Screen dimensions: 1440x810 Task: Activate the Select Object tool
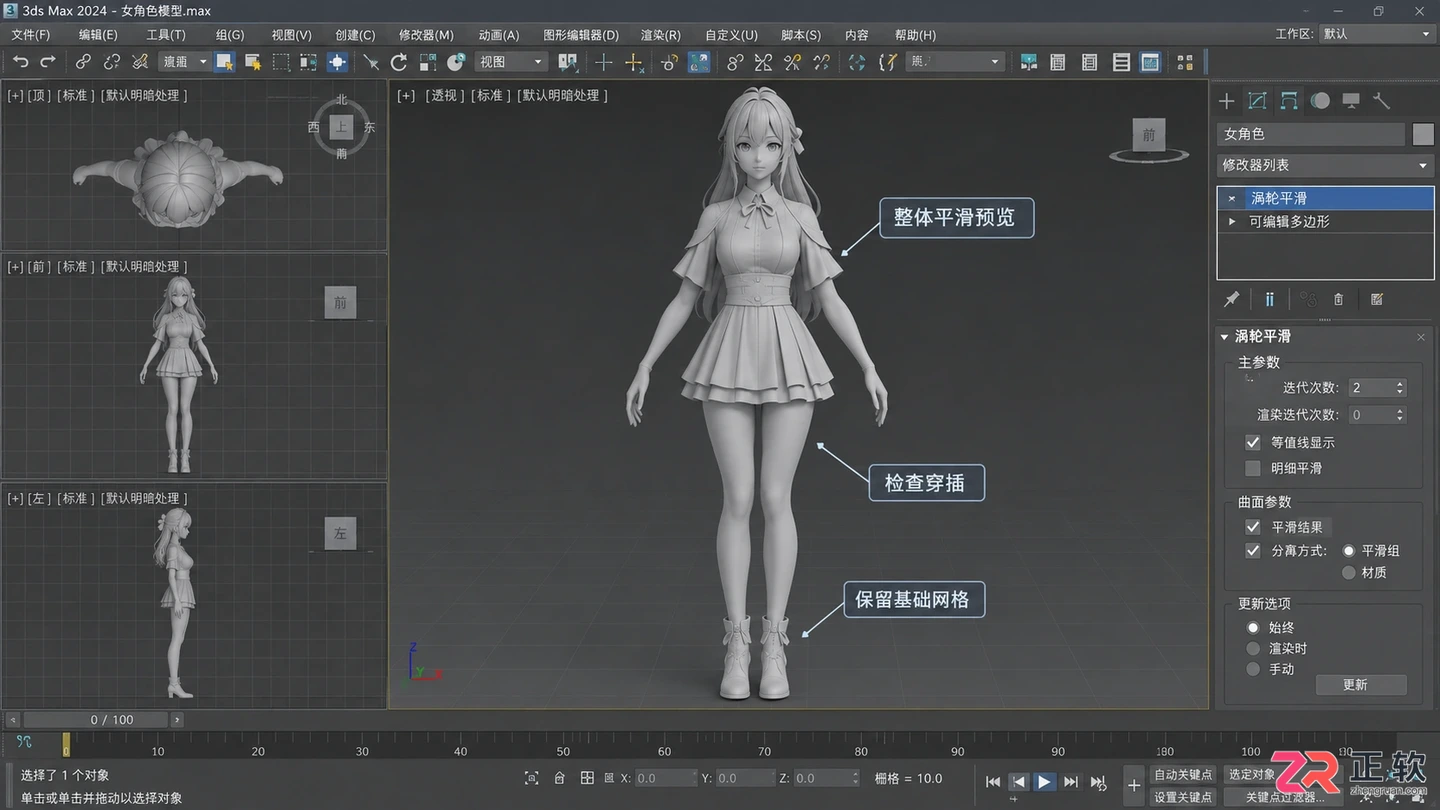tap(225, 62)
